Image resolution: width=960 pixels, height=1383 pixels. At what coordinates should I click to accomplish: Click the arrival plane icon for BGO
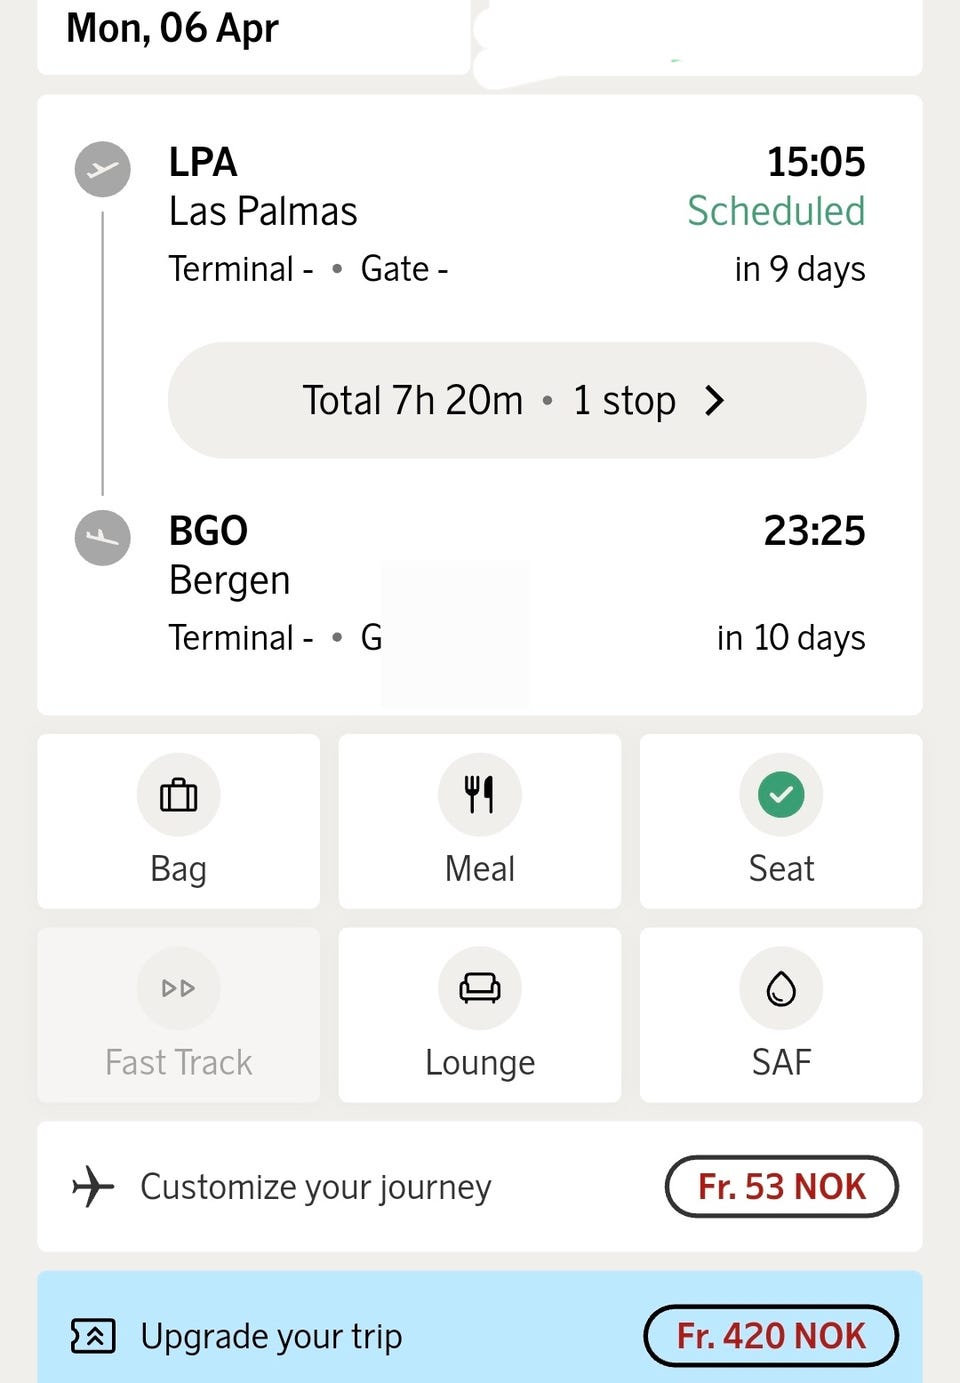(103, 538)
